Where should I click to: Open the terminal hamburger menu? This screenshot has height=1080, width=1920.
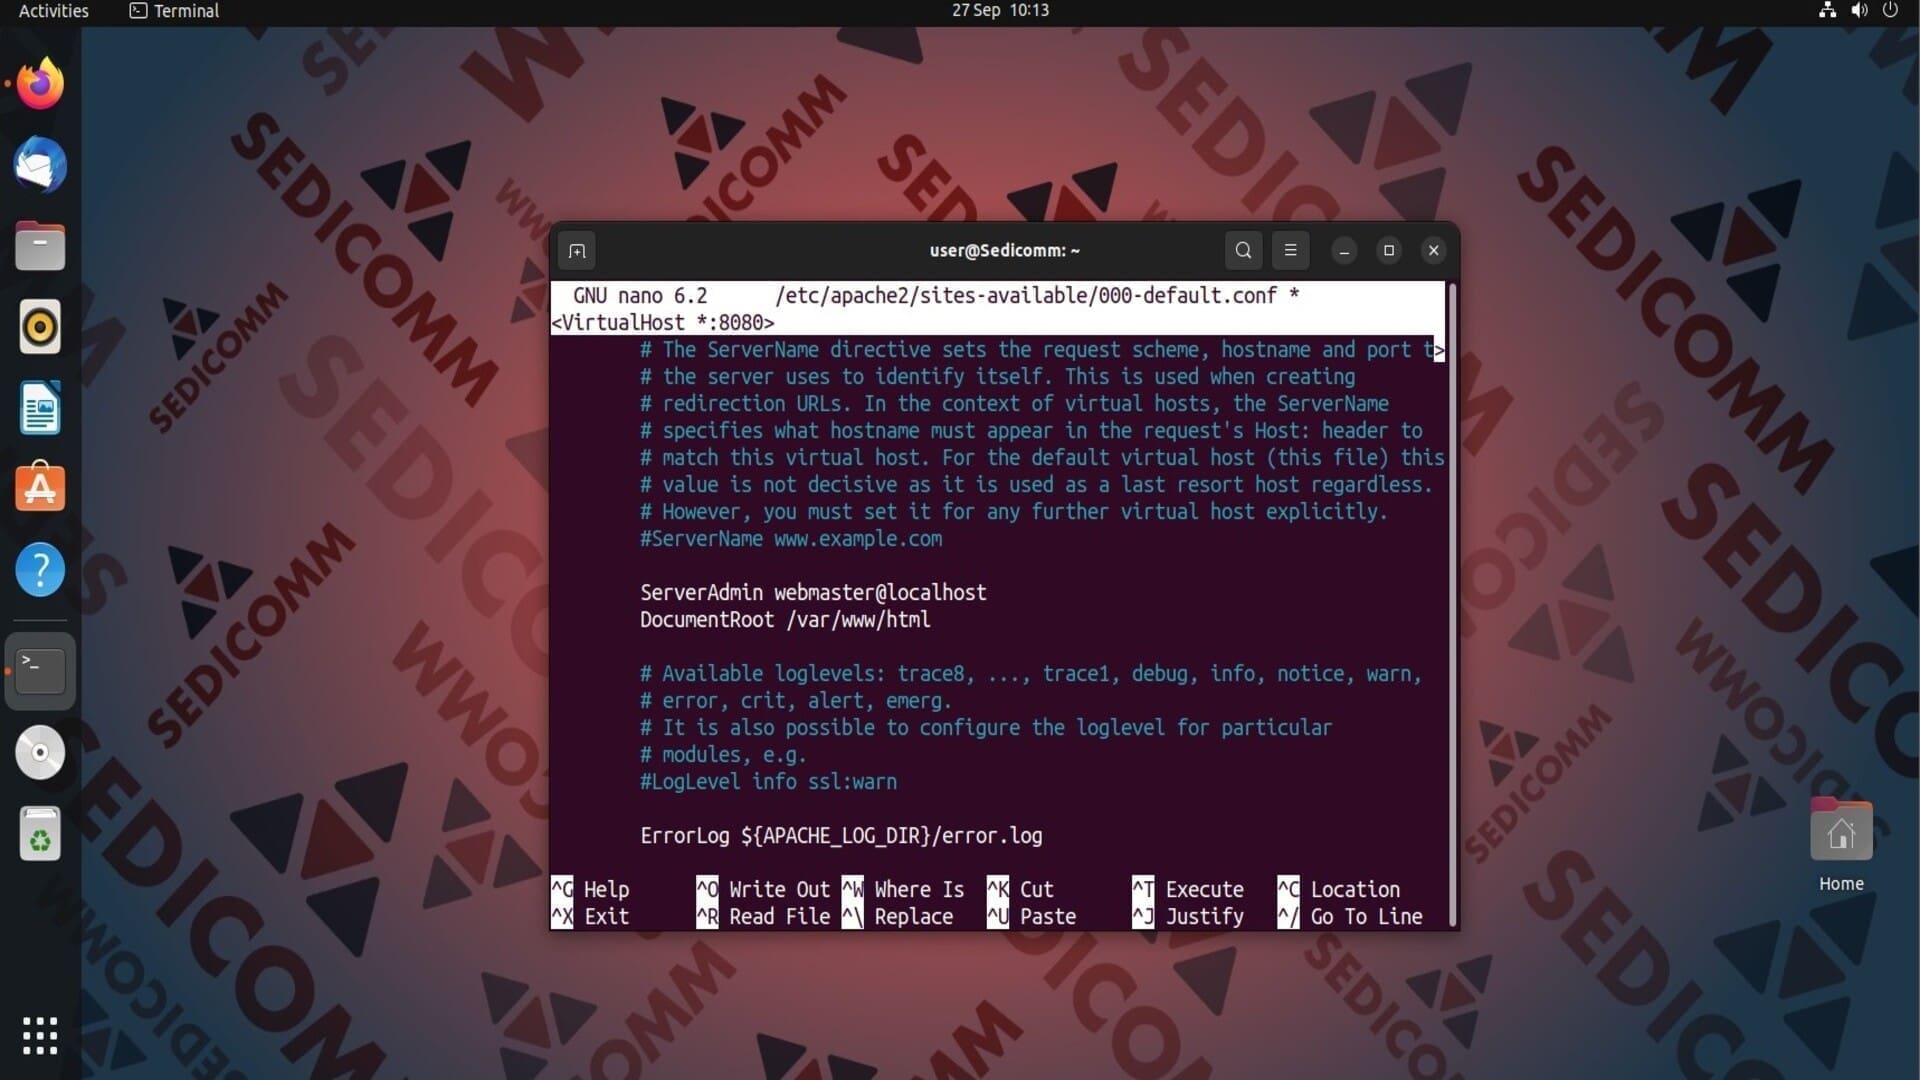pos(1290,251)
